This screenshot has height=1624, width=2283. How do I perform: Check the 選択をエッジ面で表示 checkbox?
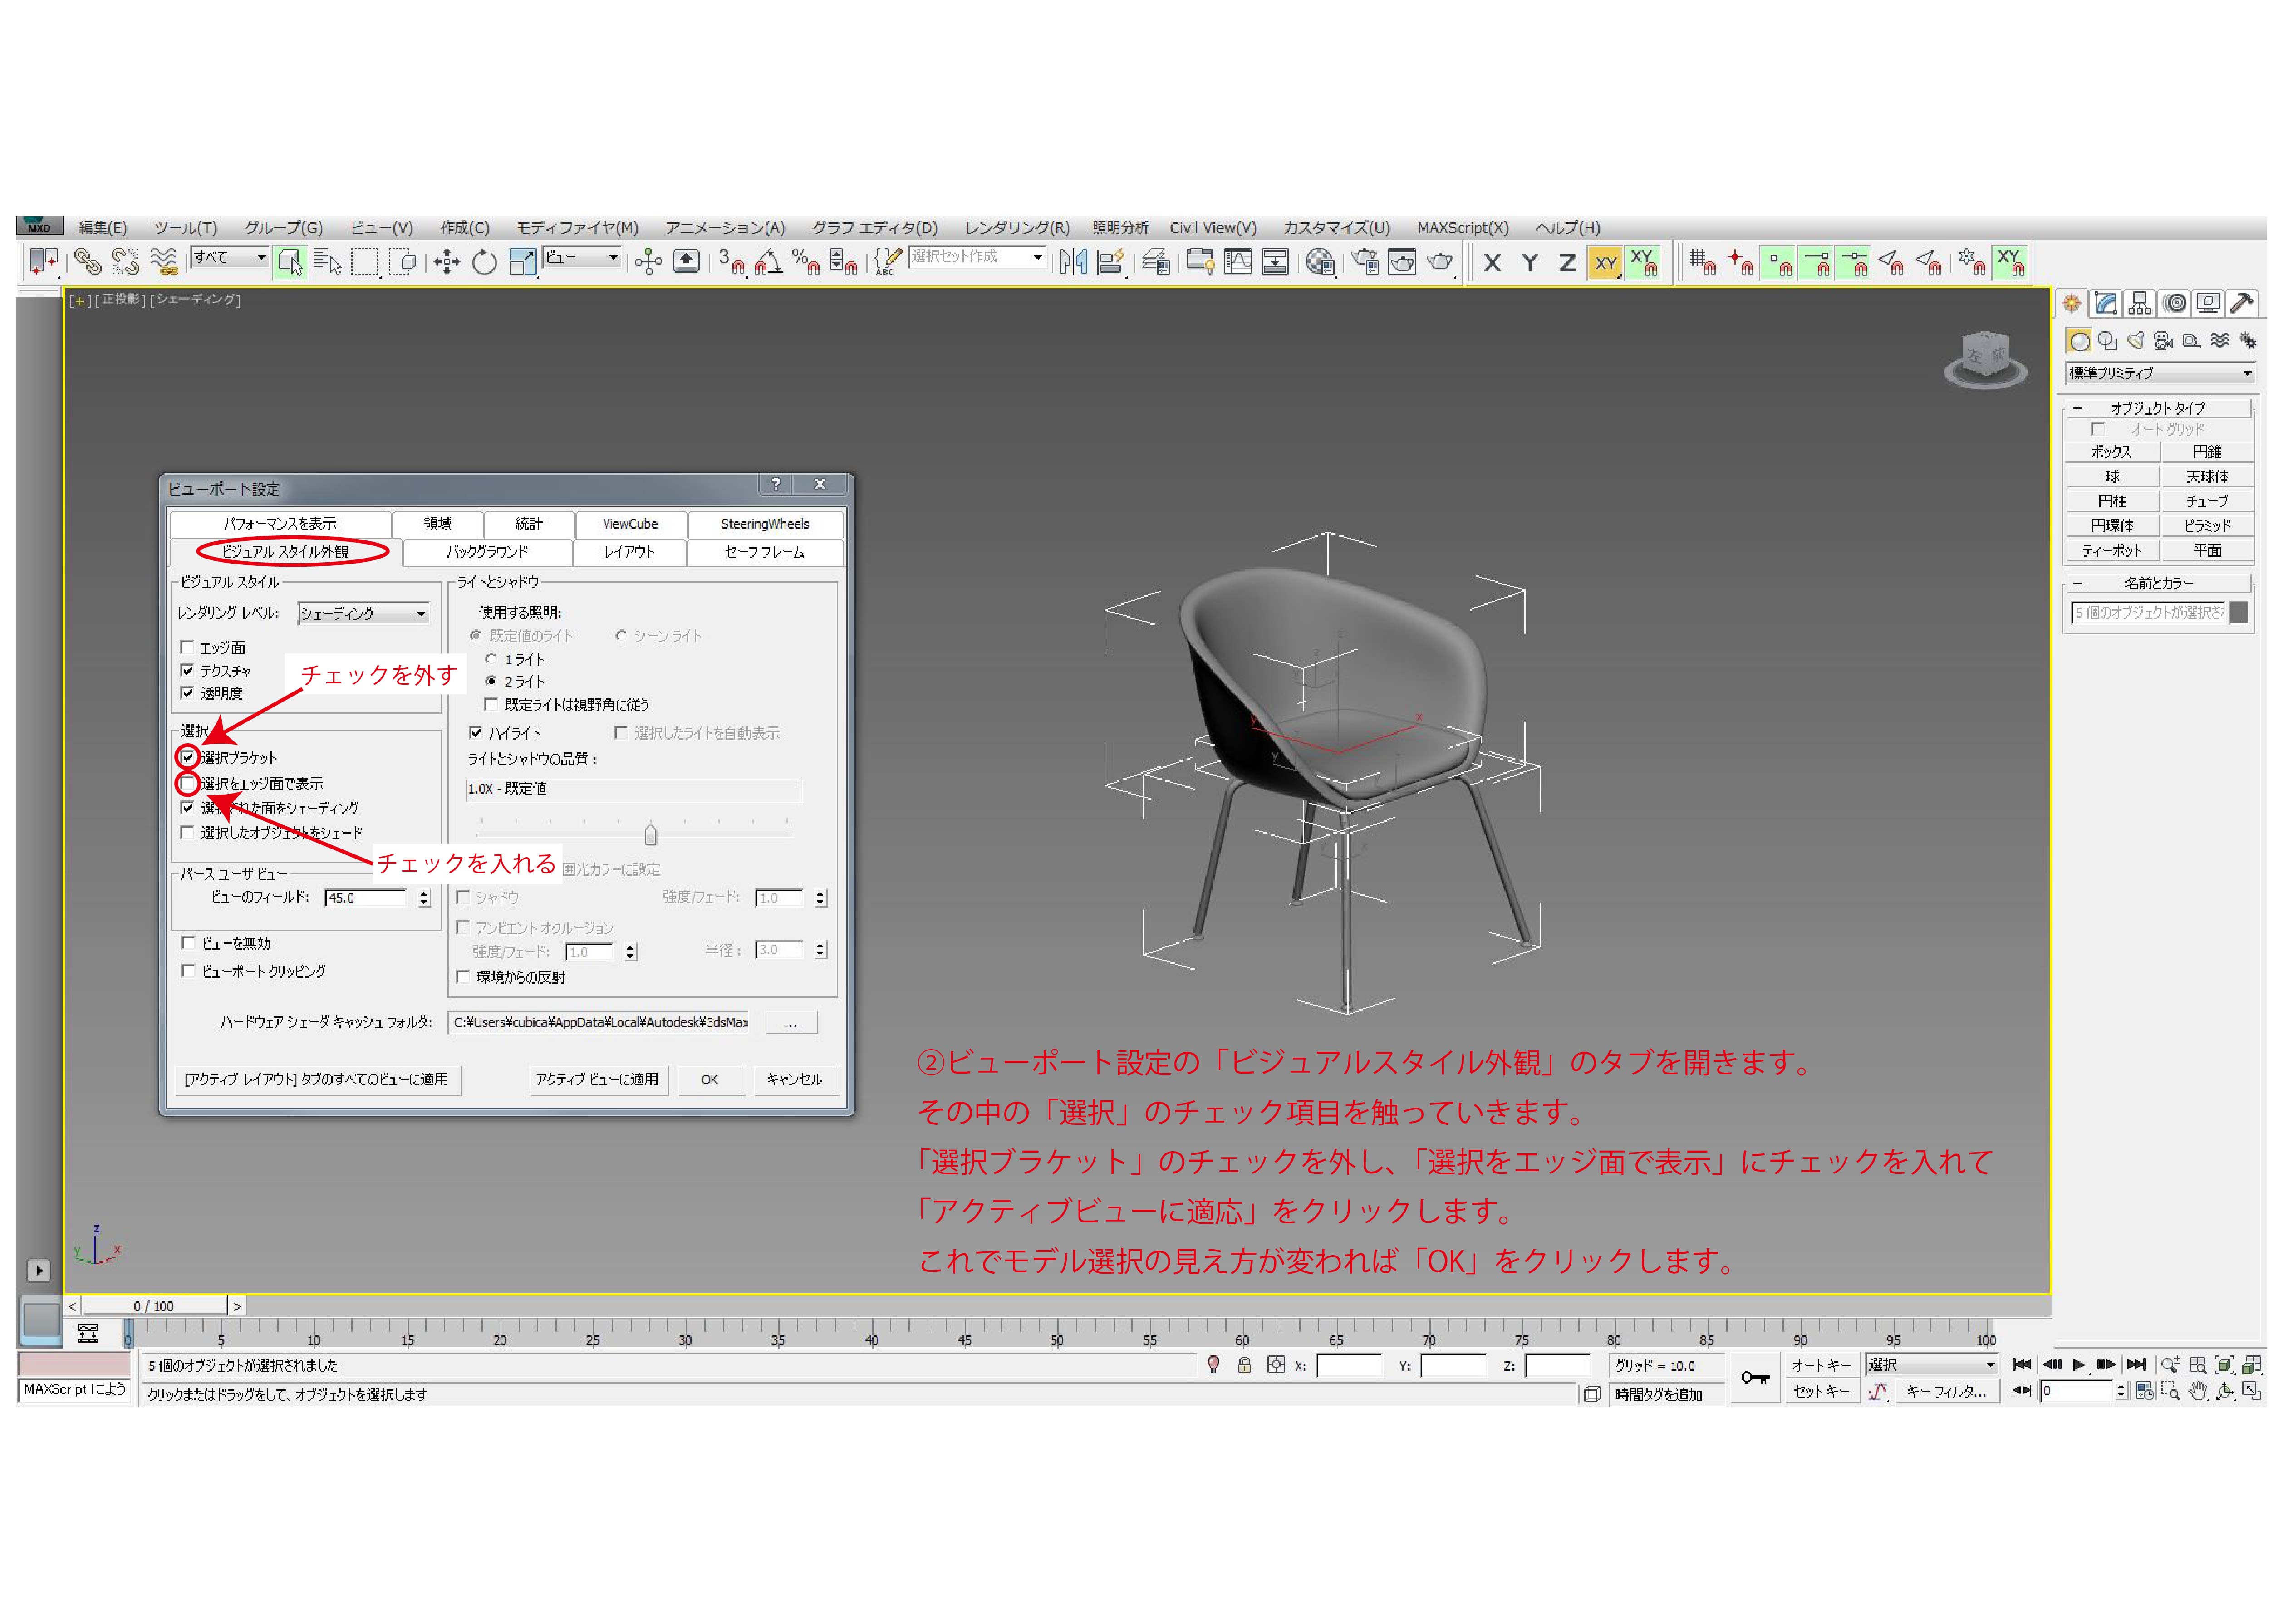point(188,783)
